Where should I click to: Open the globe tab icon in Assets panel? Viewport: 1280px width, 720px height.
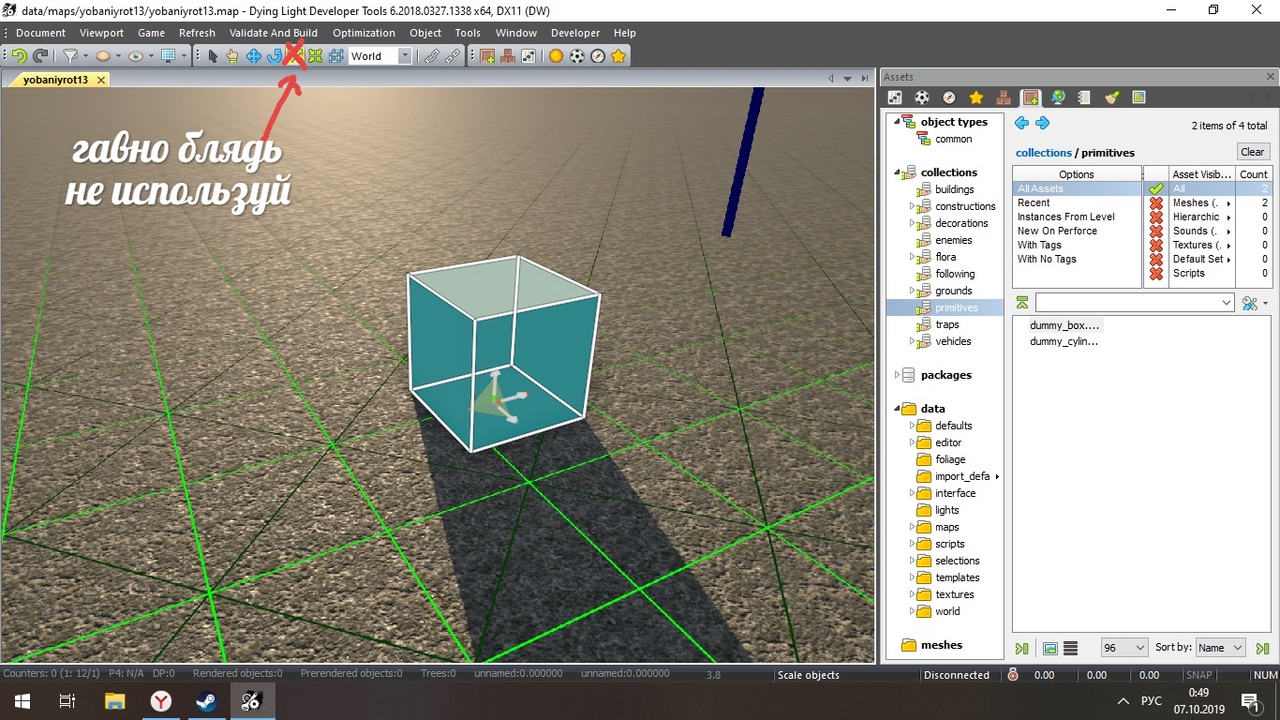click(1057, 98)
